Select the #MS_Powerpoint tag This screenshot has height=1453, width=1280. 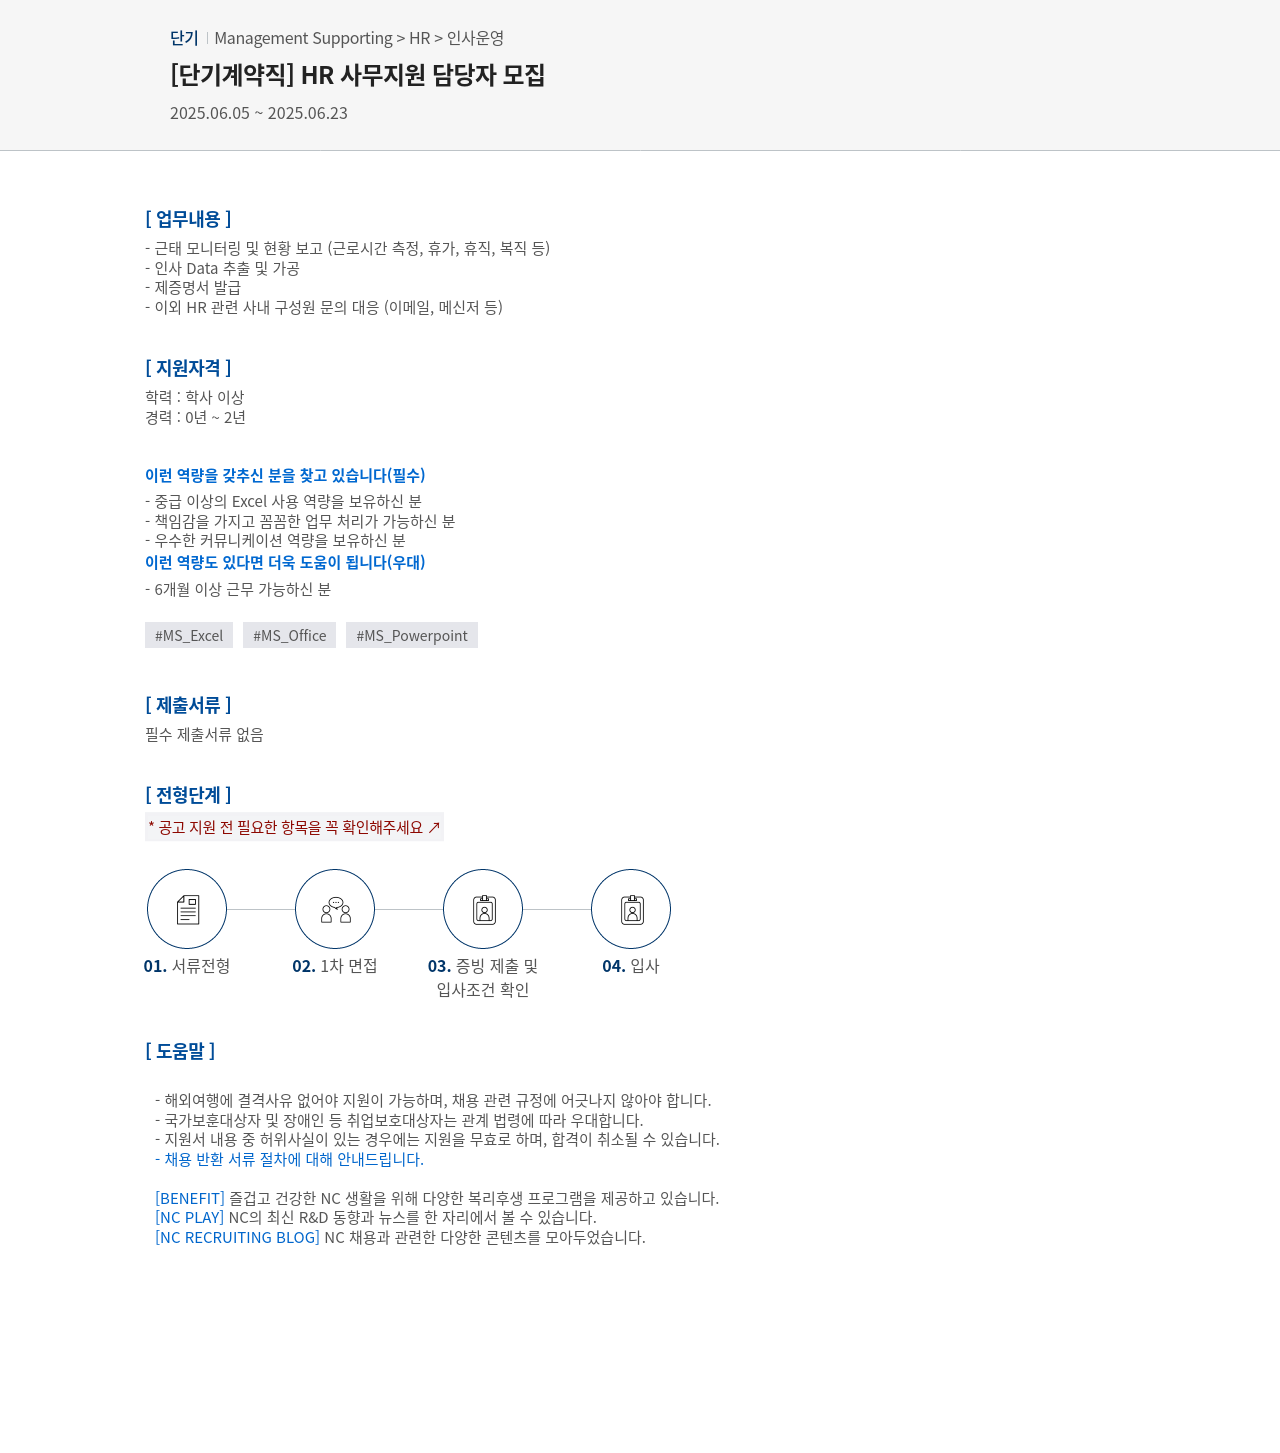412,635
